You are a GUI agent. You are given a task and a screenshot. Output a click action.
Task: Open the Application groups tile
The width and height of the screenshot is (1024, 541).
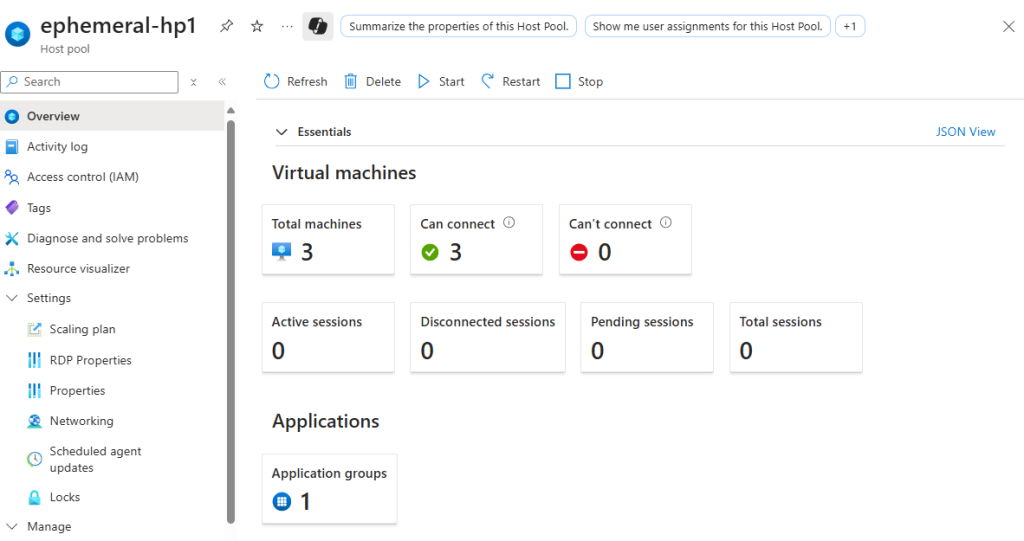(x=330, y=489)
